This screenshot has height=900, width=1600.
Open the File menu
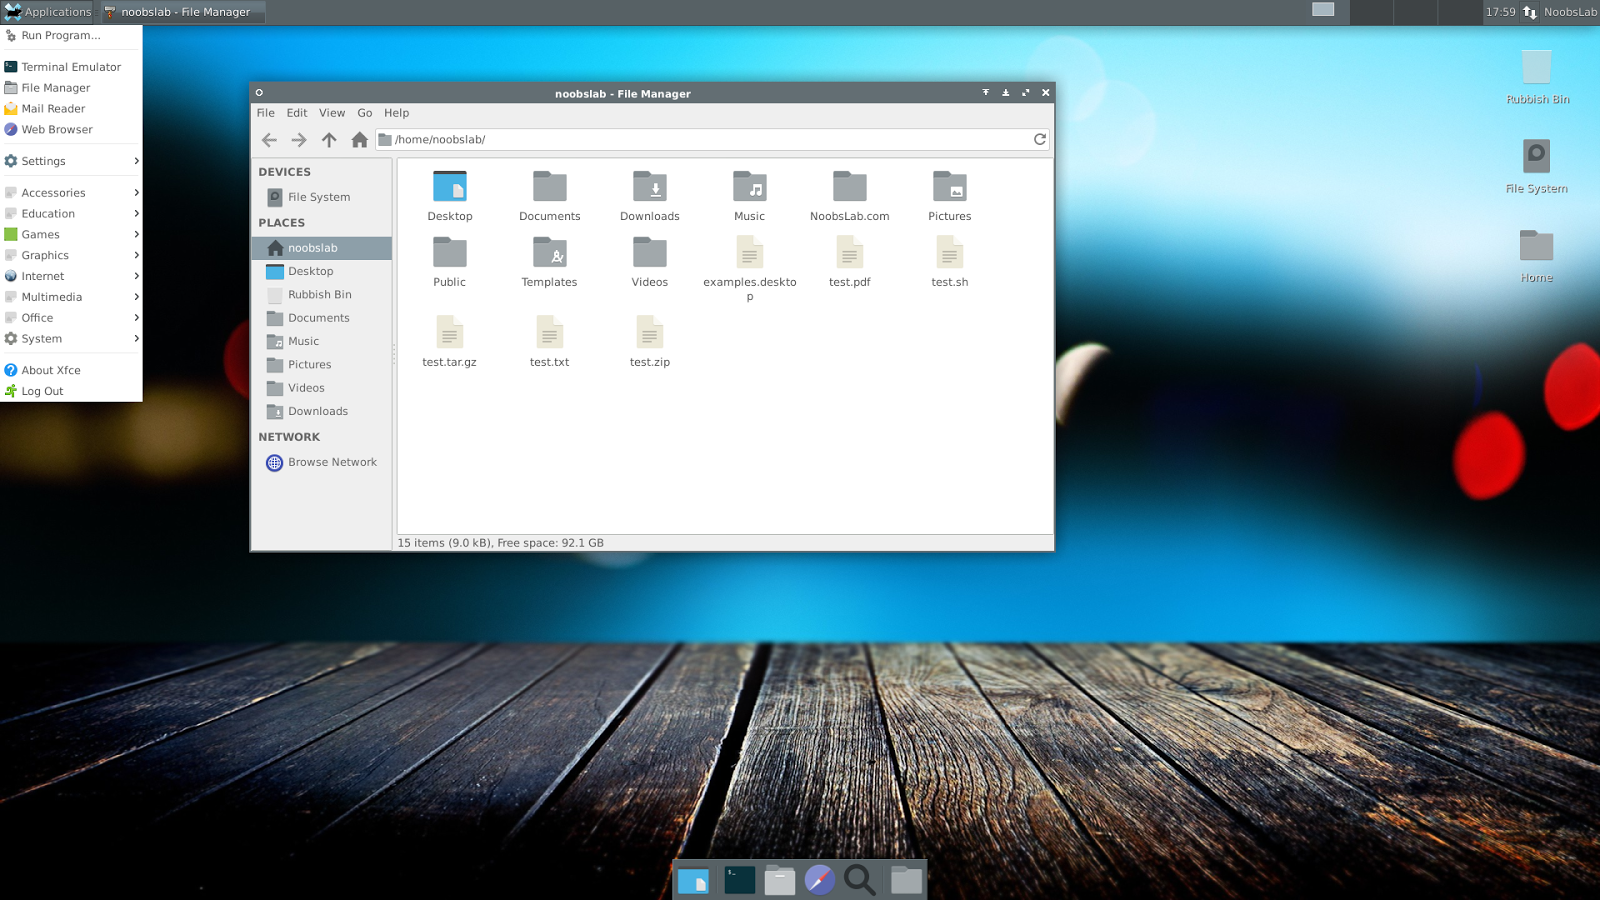pos(266,113)
